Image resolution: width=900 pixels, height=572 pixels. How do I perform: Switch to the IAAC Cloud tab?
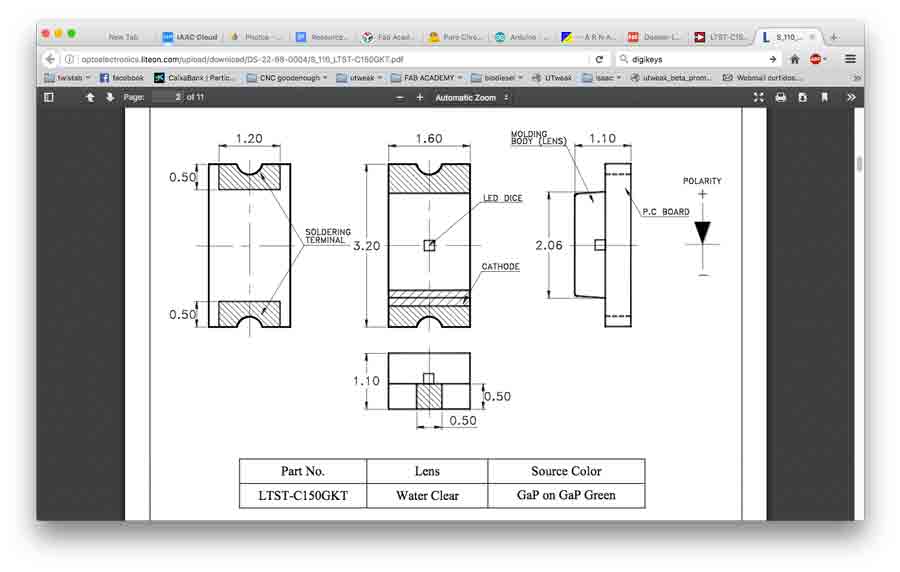[190, 37]
